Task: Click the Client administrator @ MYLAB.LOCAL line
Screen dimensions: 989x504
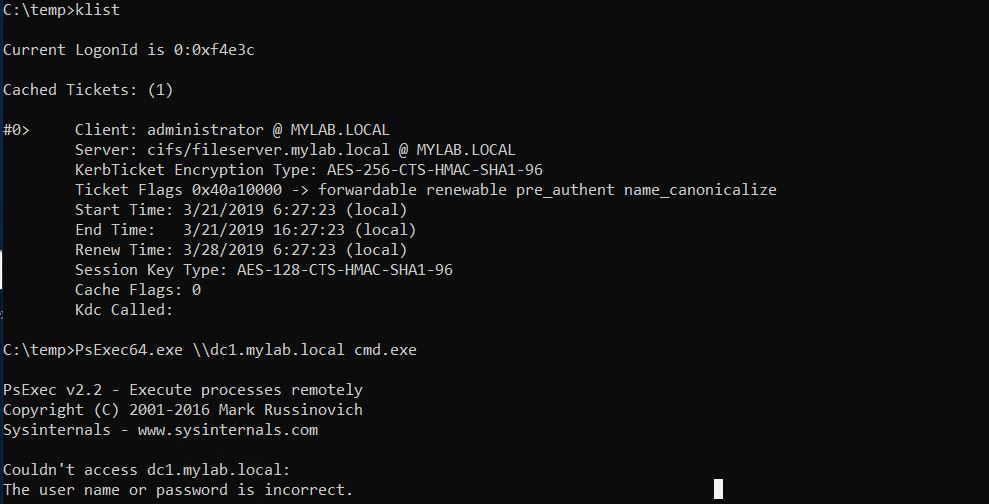Action: (x=232, y=130)
